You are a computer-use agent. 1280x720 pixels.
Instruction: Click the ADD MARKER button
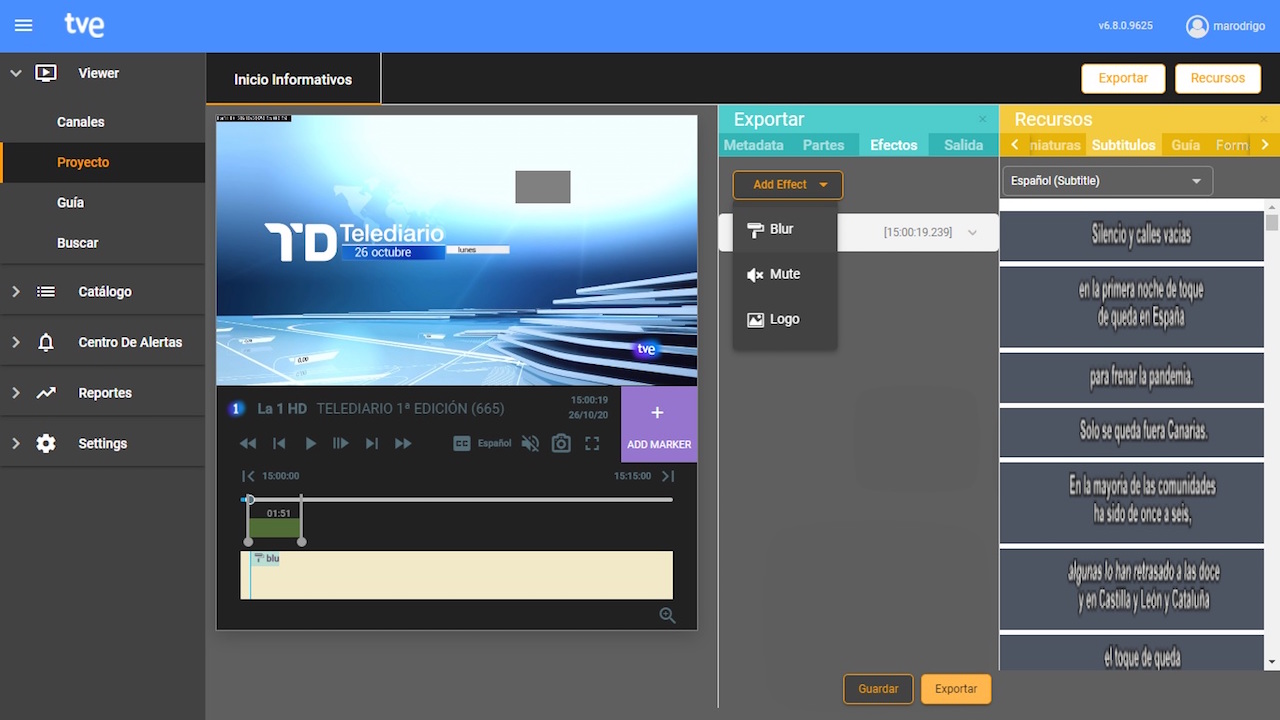[x=659, y=424]
